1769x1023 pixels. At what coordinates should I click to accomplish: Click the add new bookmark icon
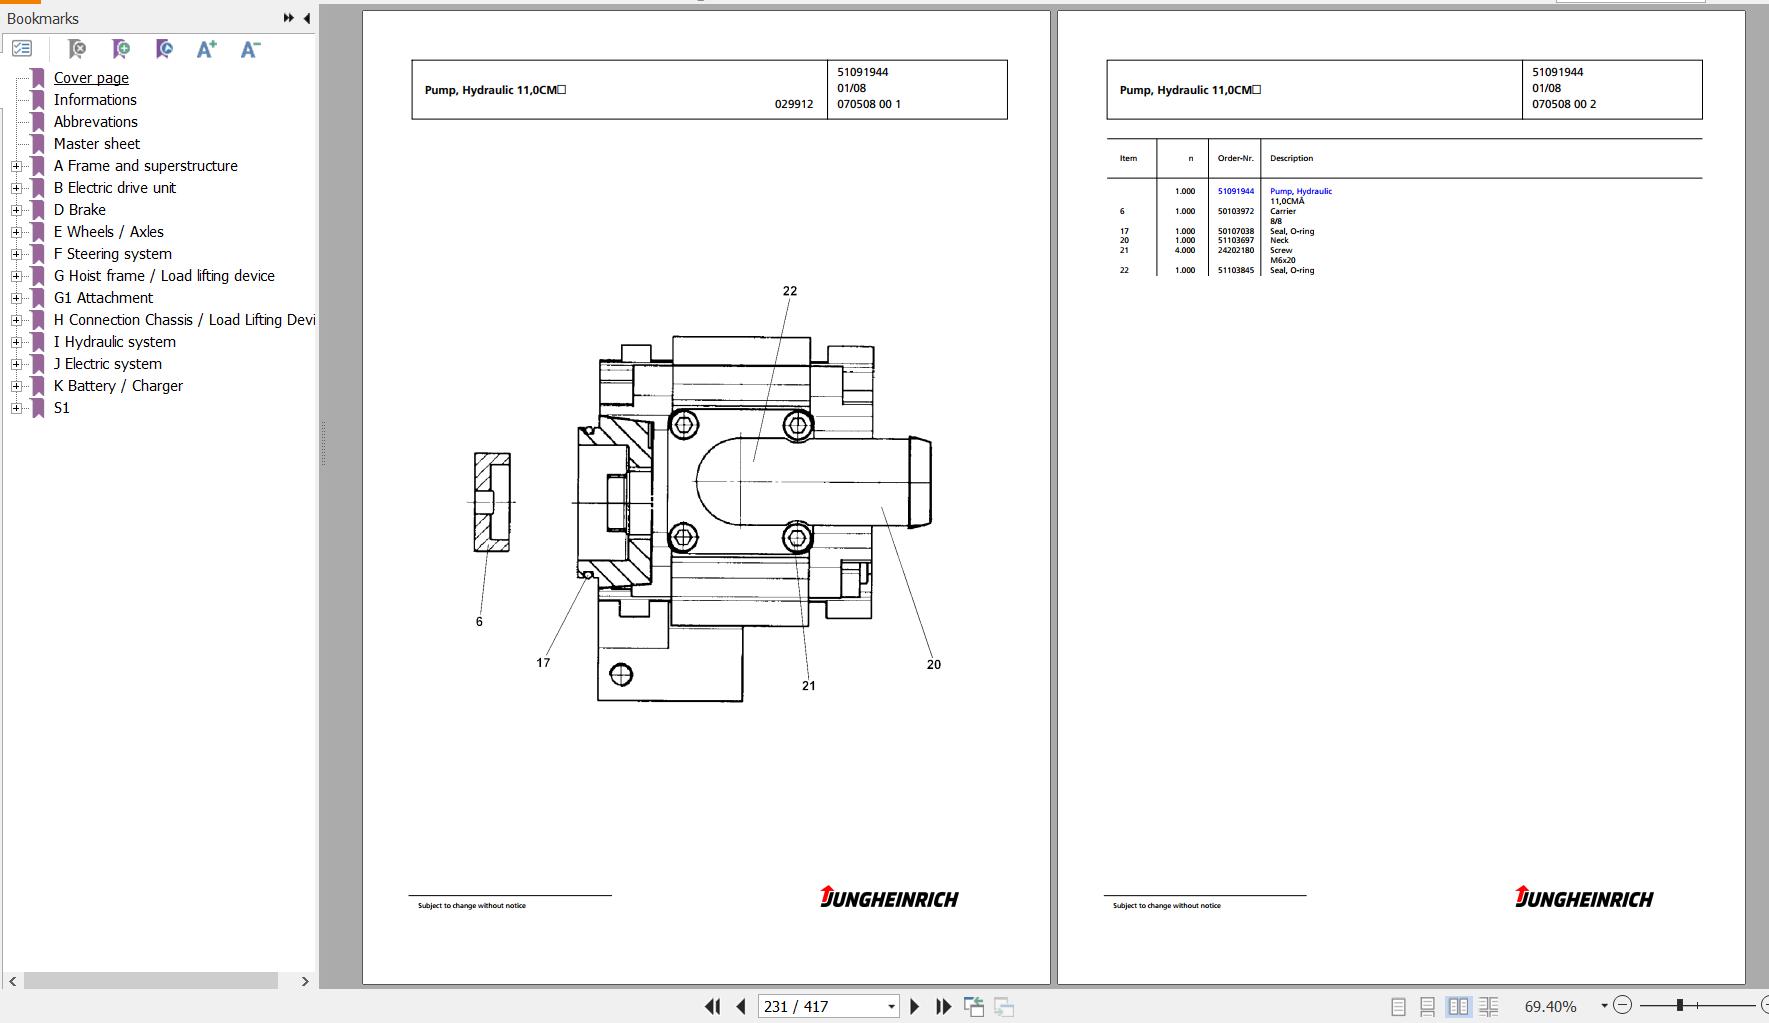(x=120, y=48)
